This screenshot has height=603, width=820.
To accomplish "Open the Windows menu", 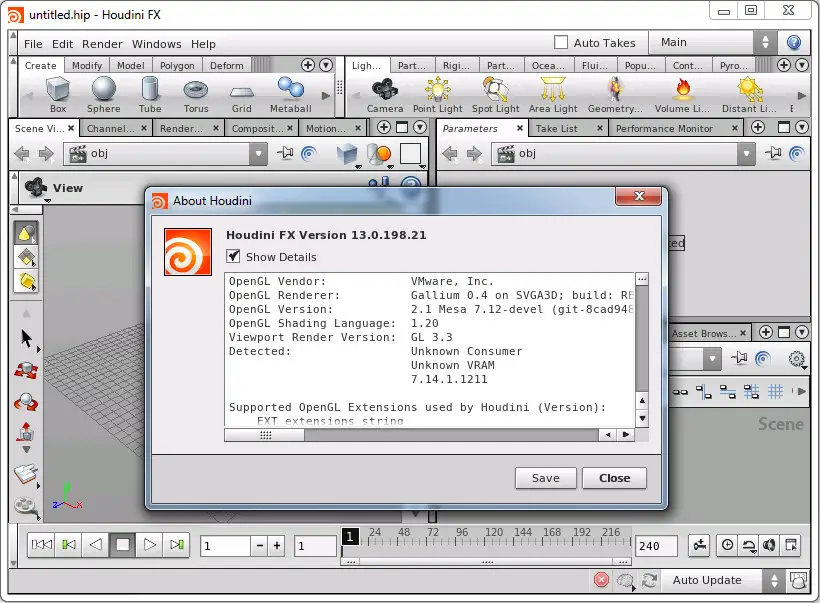I will (x=156, y=44).
